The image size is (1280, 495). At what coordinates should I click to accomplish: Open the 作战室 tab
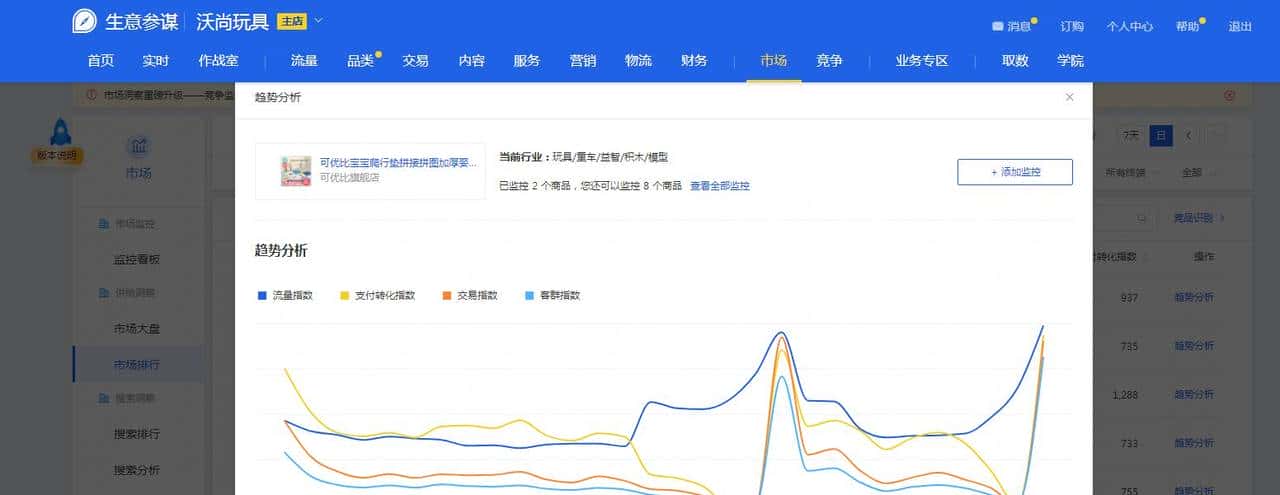[x=218, y=61]
